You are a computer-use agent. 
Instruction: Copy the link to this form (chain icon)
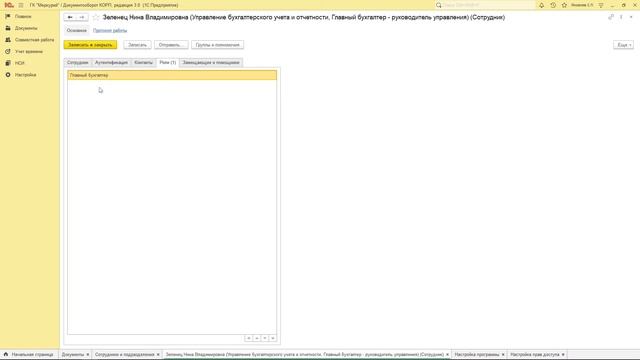(x=611, y=17)
